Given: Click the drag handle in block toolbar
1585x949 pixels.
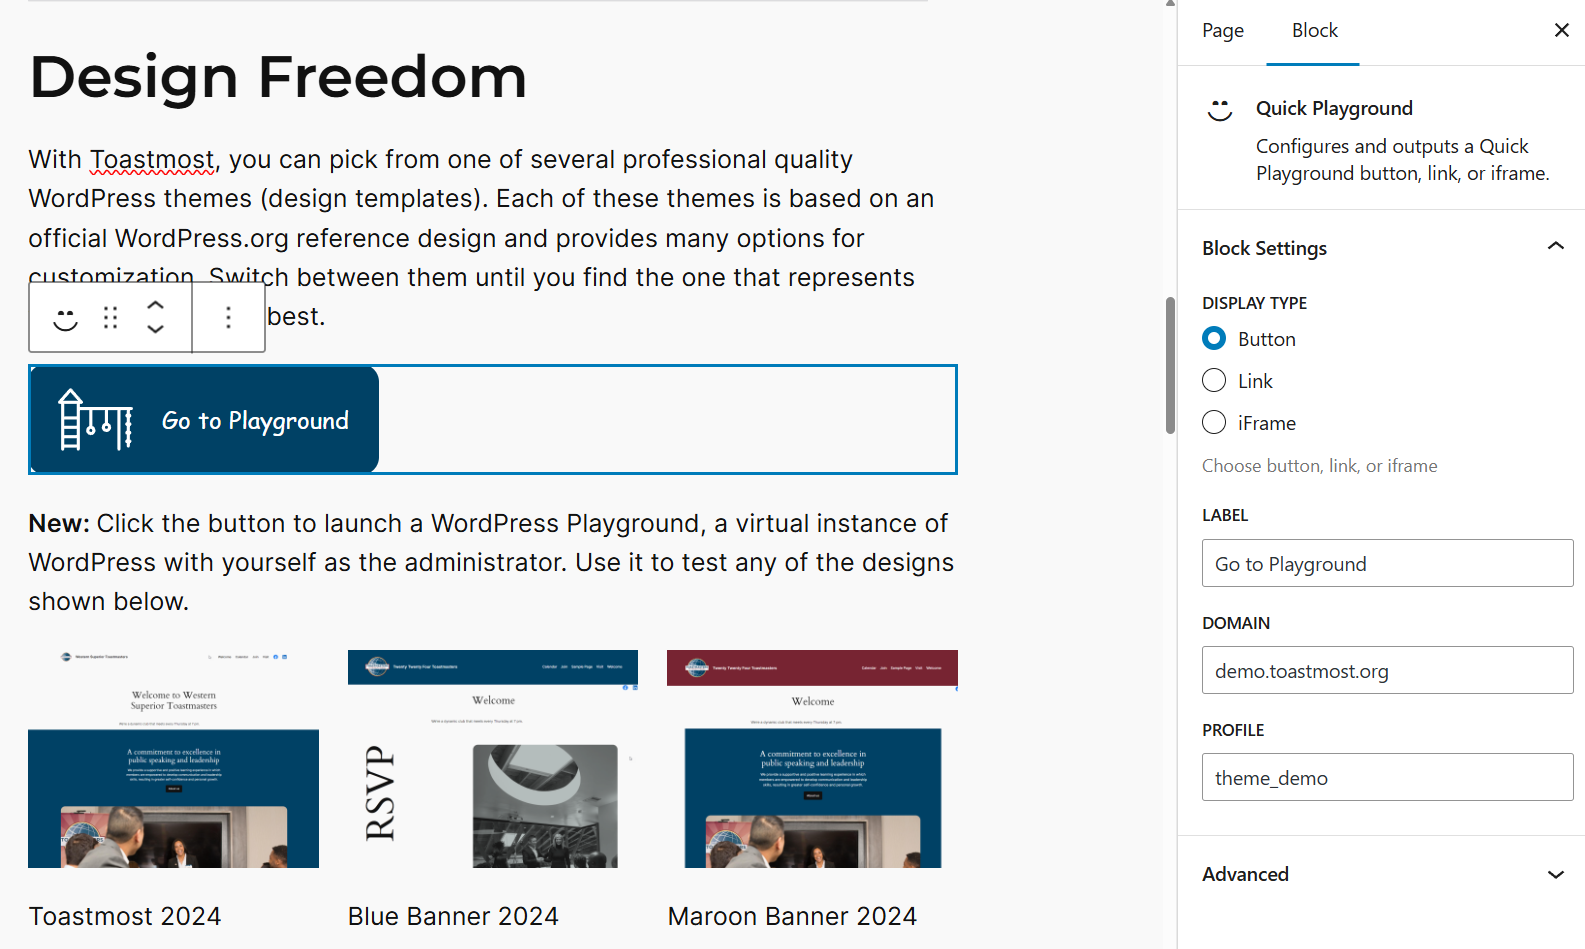Looking at the screenshot, I should 111,318.
